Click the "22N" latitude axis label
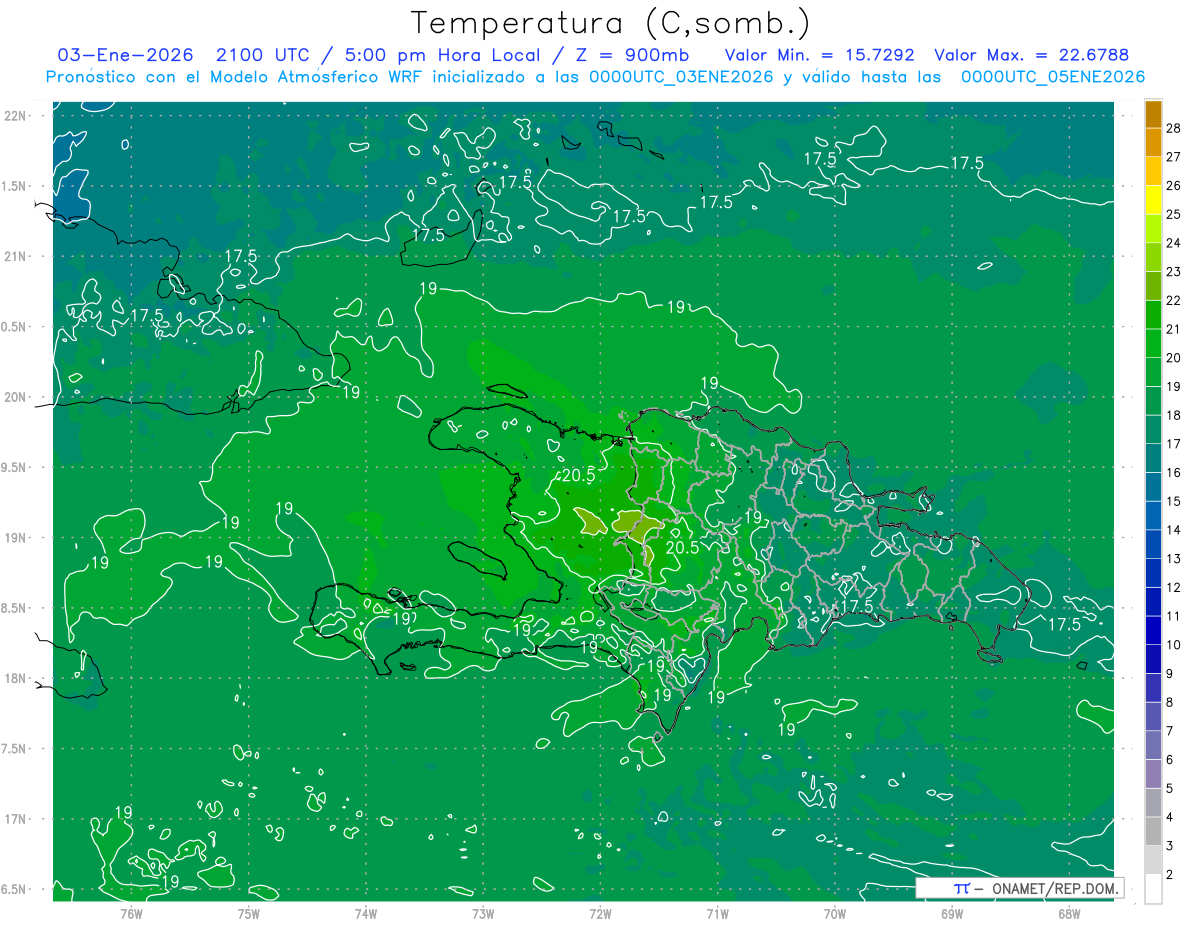The image size is (1200, 927). (x=15, y=115)
